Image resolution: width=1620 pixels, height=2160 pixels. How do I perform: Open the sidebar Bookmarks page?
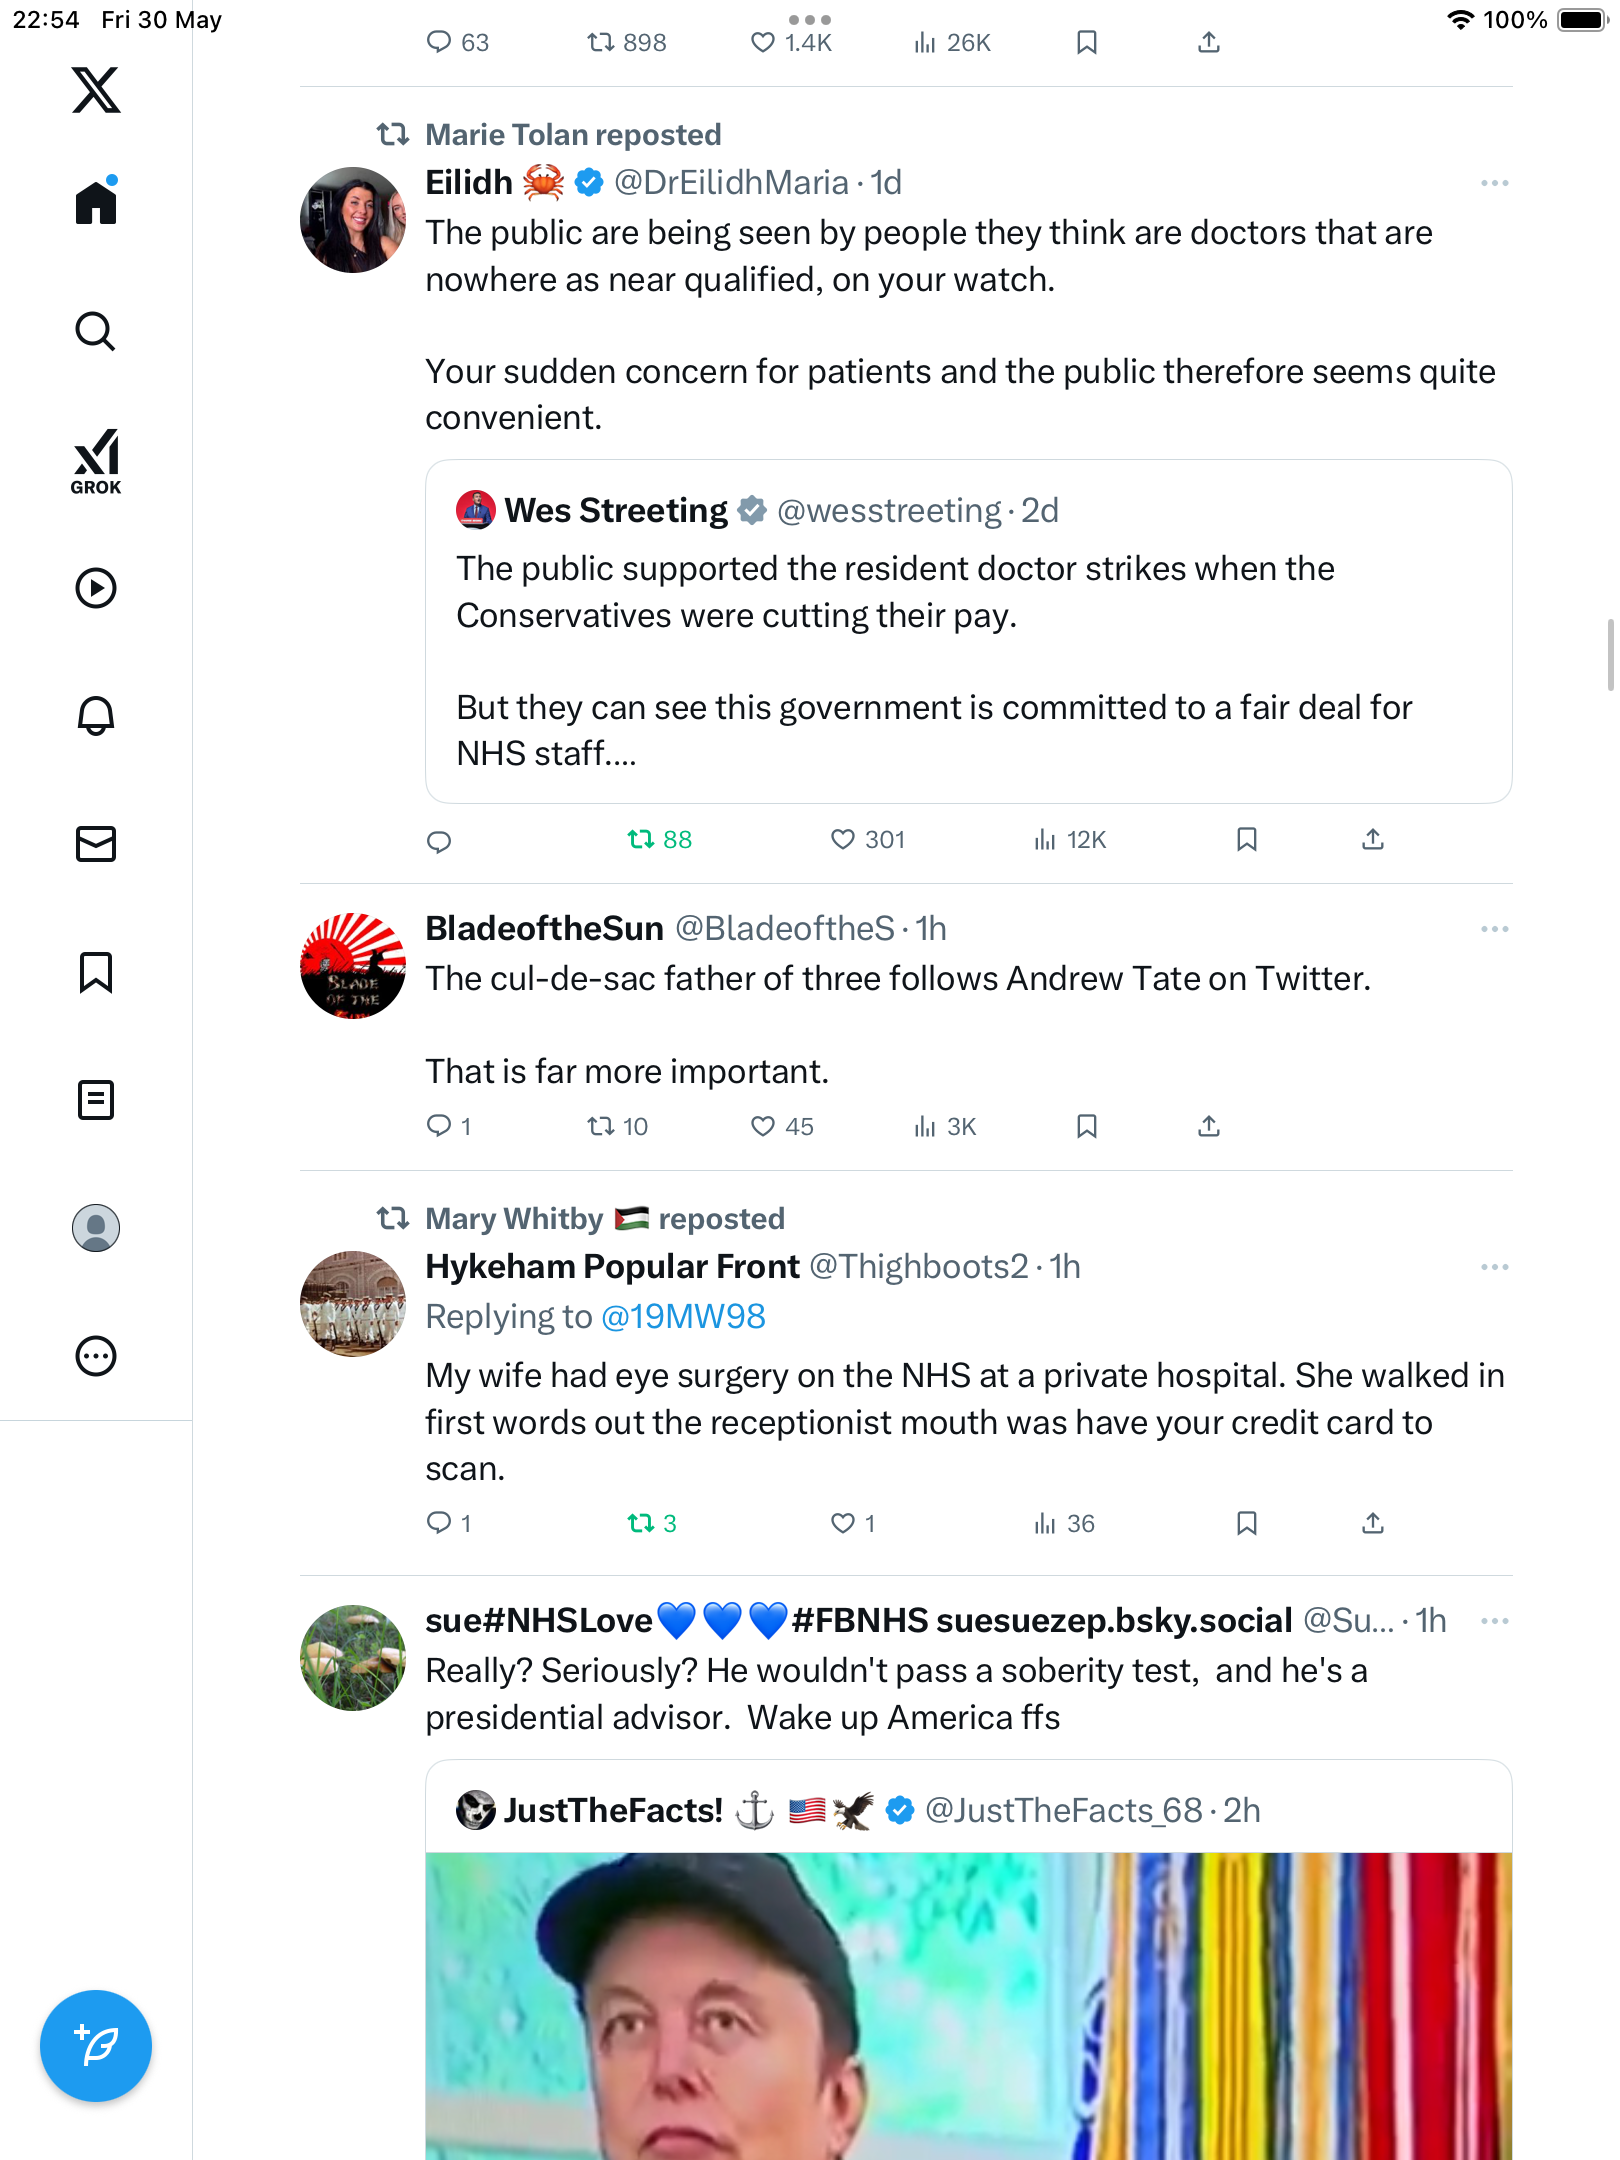point(96,972)
